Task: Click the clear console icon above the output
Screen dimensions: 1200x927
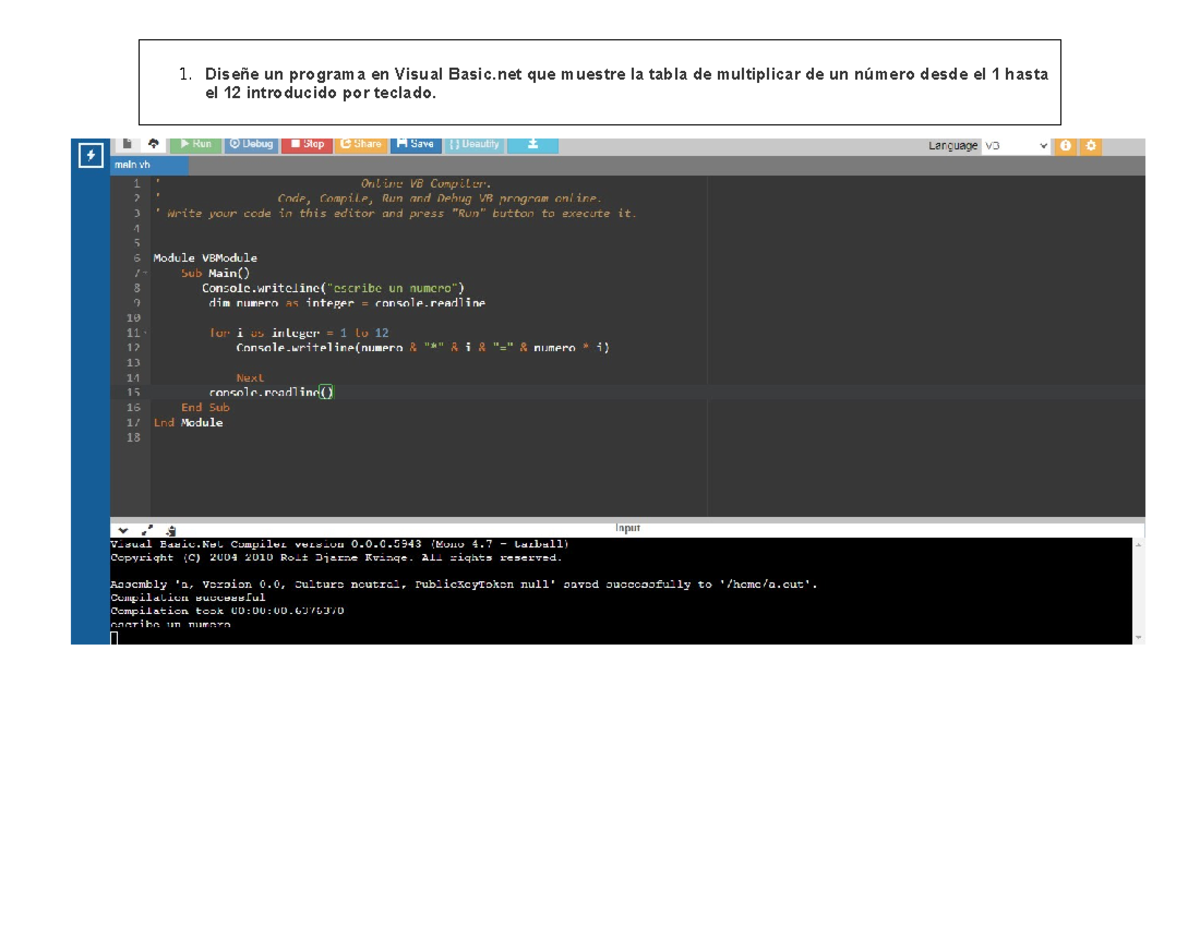Action: pos(170,530)
